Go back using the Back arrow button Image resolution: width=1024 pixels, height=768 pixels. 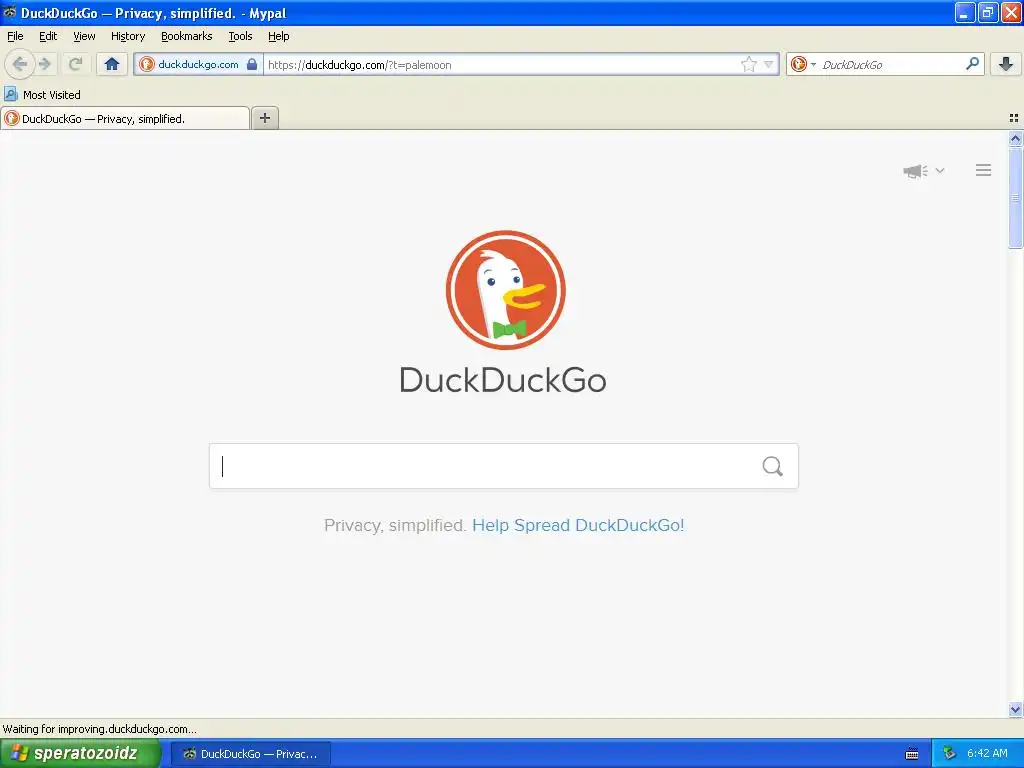[x=20, y=64]
